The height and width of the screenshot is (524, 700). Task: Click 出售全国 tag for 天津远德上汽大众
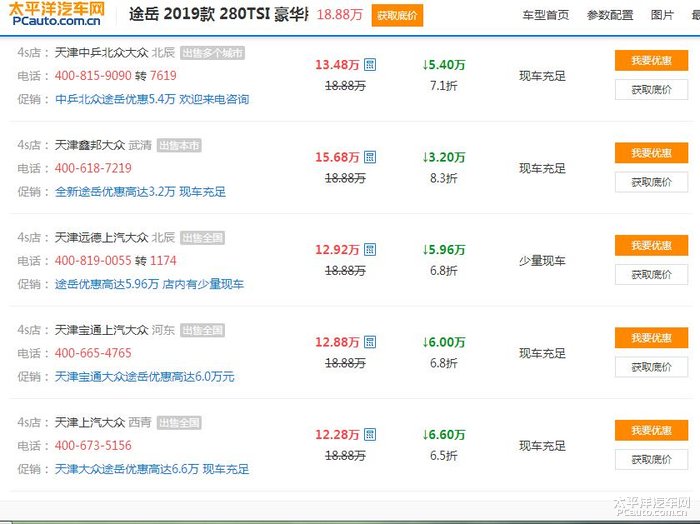click(x=202, y=238)
